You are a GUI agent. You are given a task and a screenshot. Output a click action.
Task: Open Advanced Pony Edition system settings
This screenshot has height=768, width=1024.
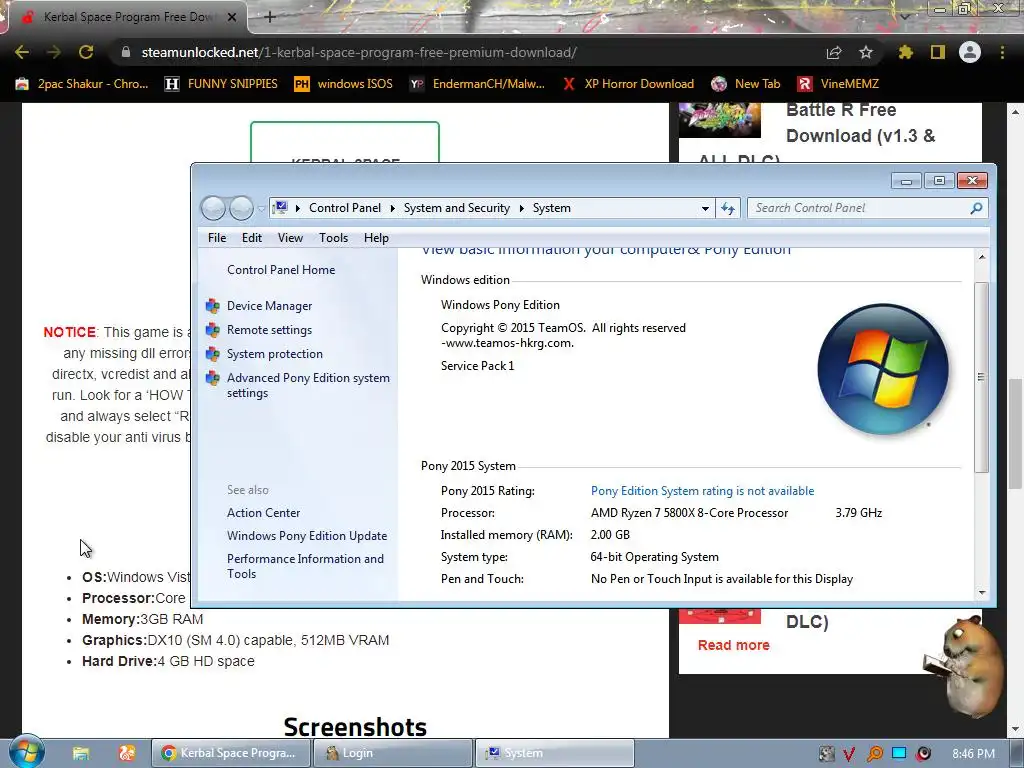click(x=308, y=385)
